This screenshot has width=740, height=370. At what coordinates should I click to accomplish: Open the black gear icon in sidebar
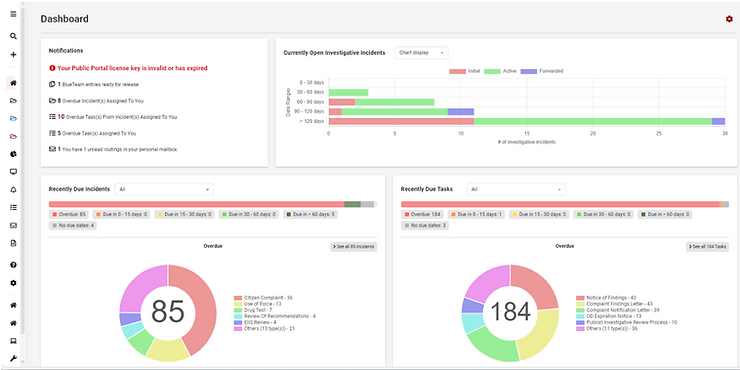pyautogui.click(x=13, y=283)
